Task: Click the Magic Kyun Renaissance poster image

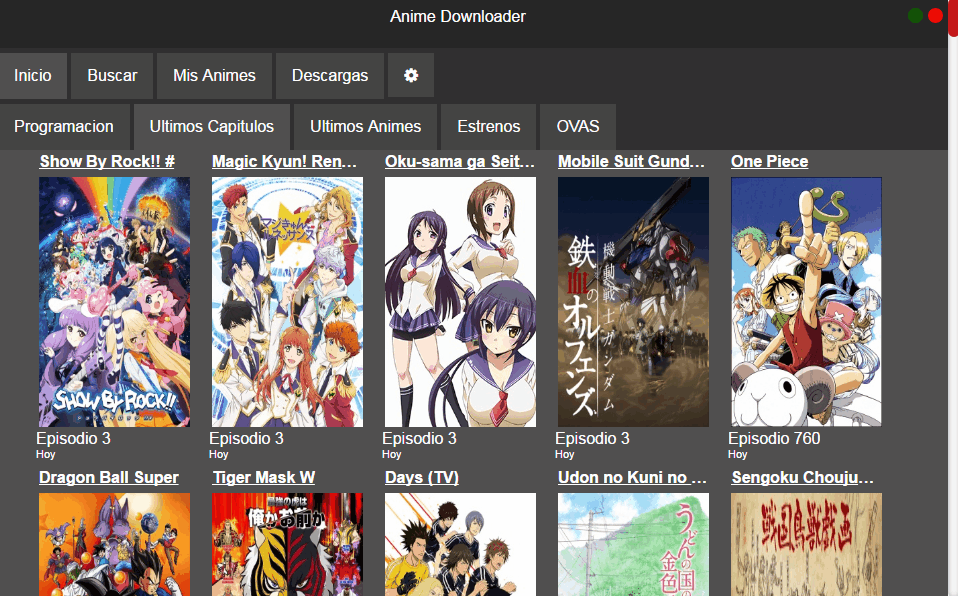Action: 287,302
